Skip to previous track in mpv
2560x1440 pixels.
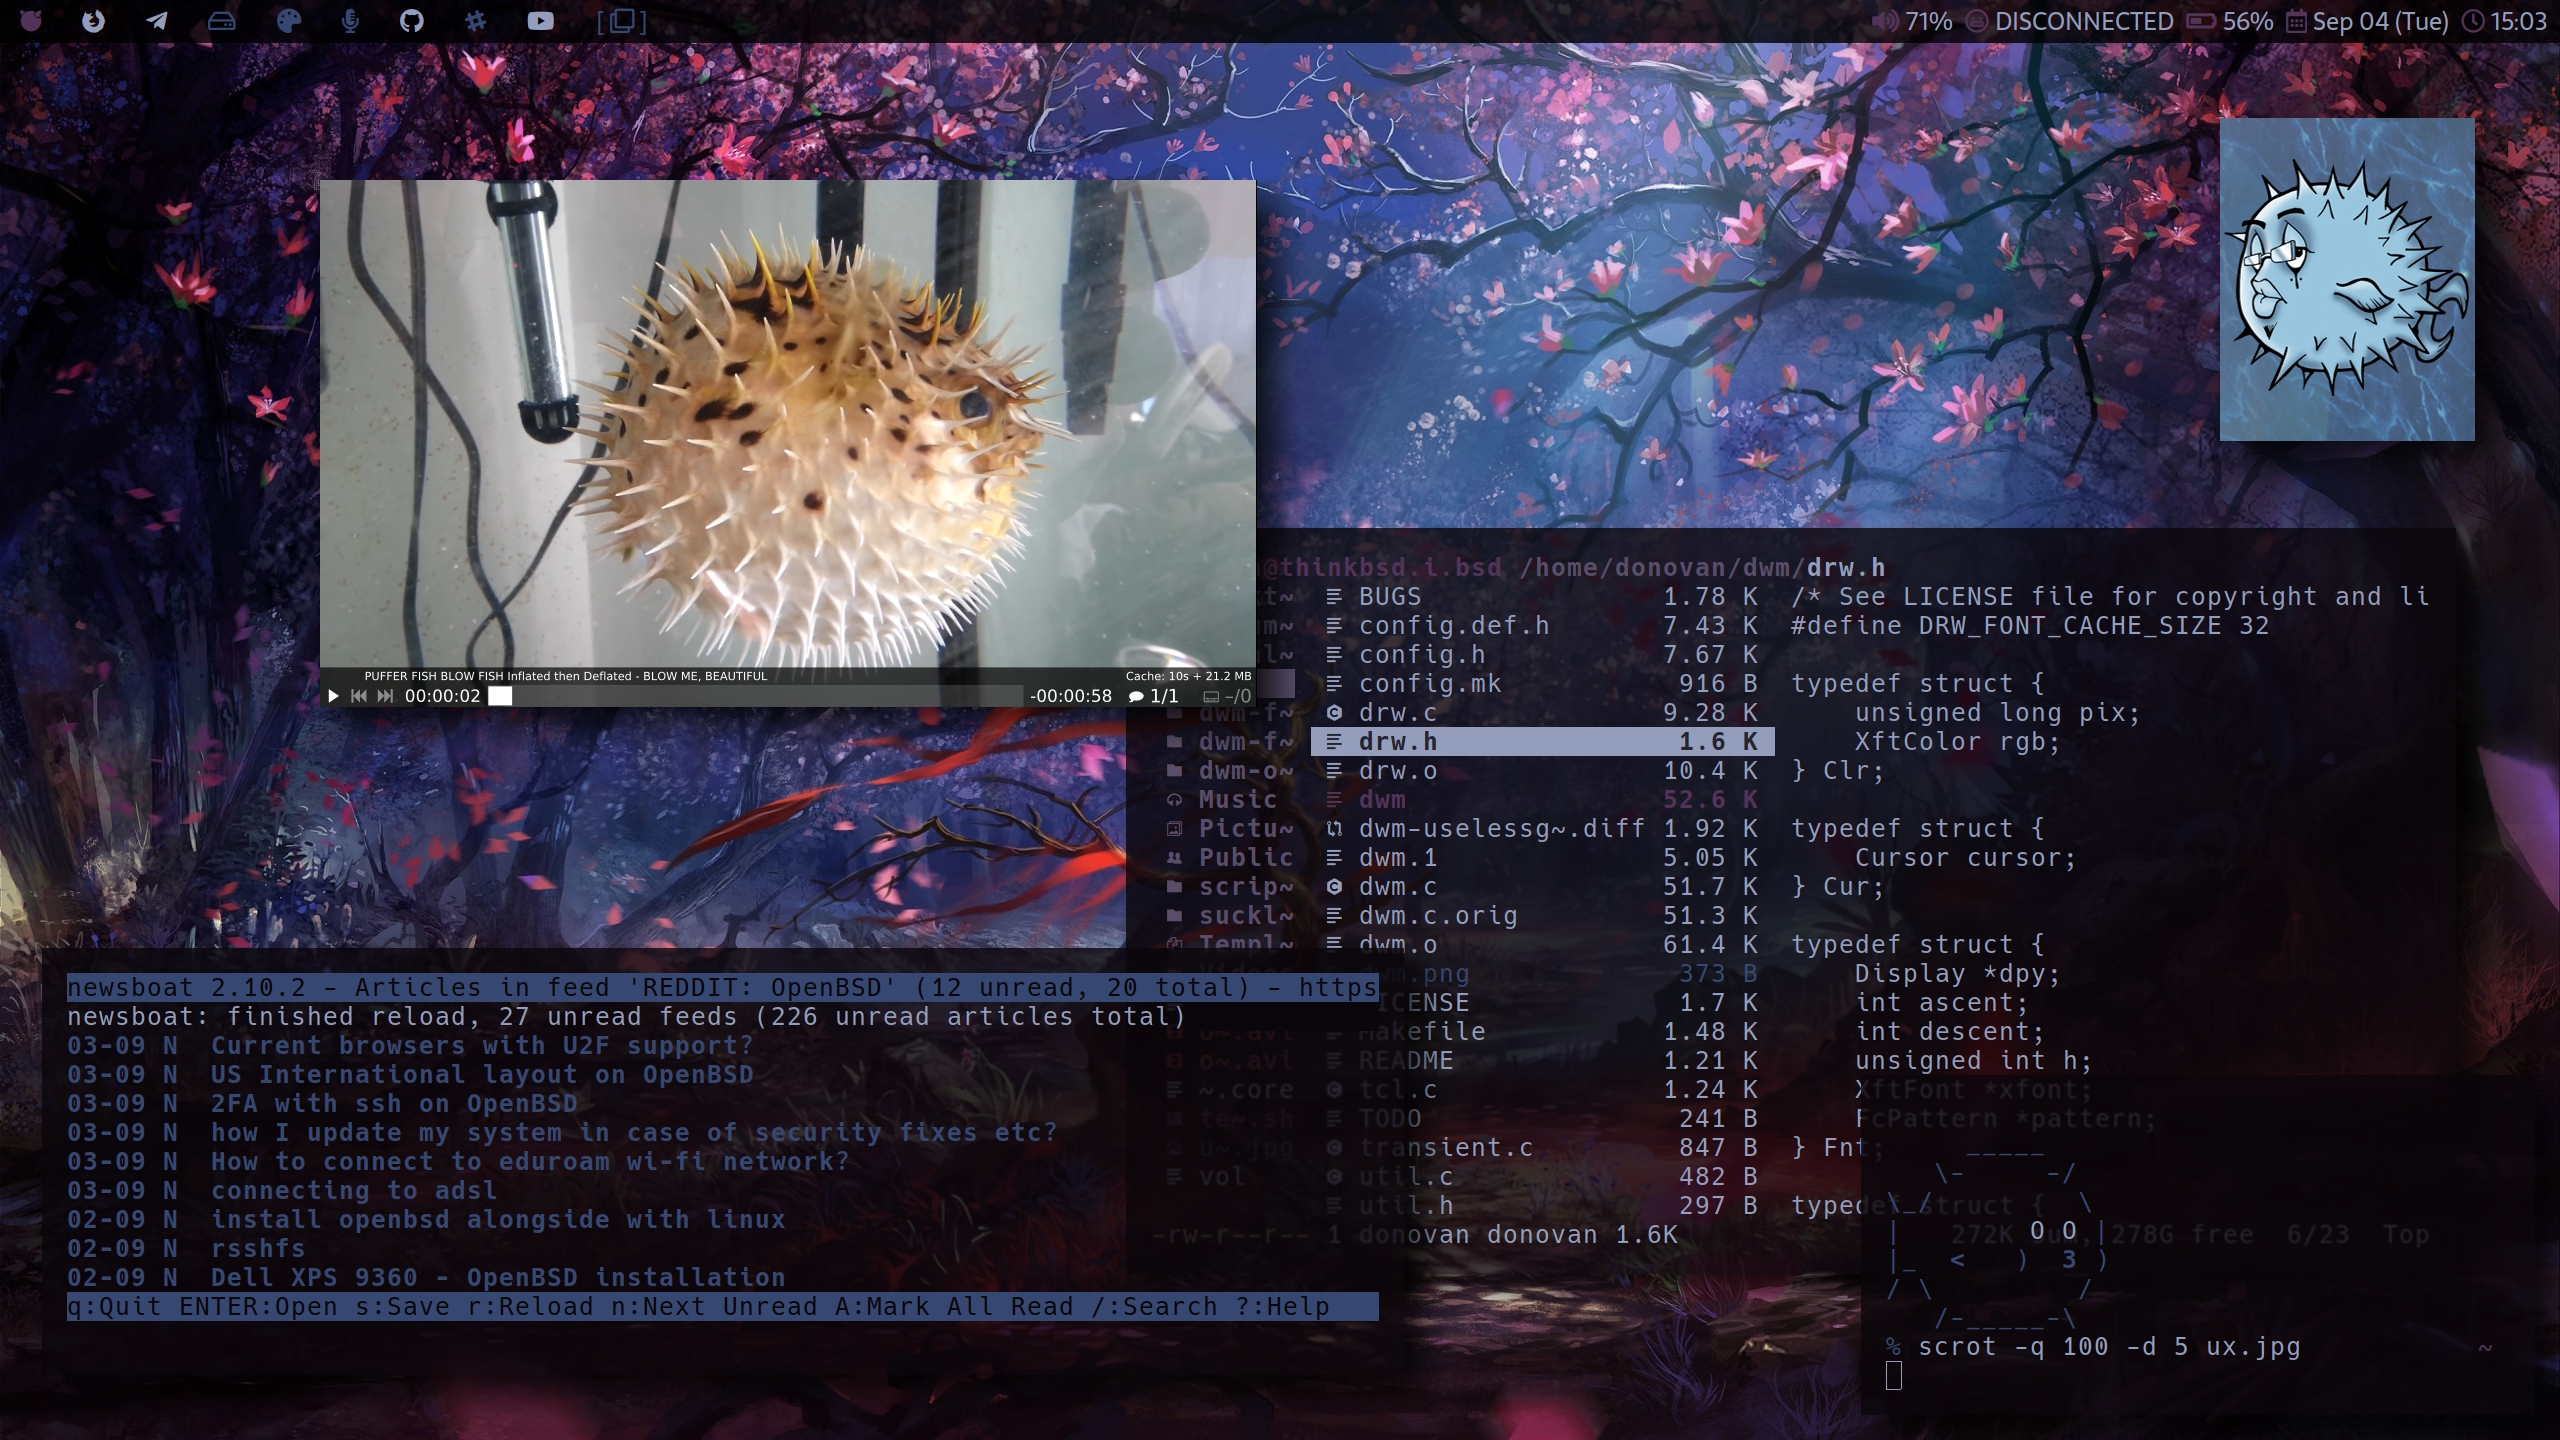coord(359,696)
